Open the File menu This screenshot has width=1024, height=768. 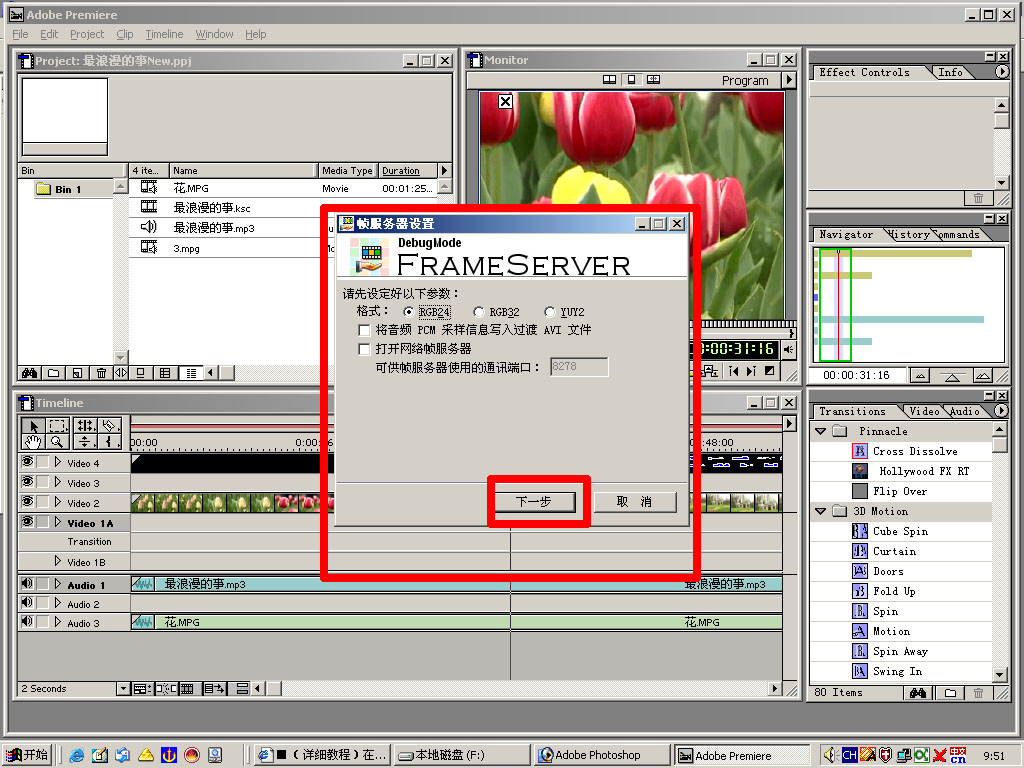click(20, 34)
